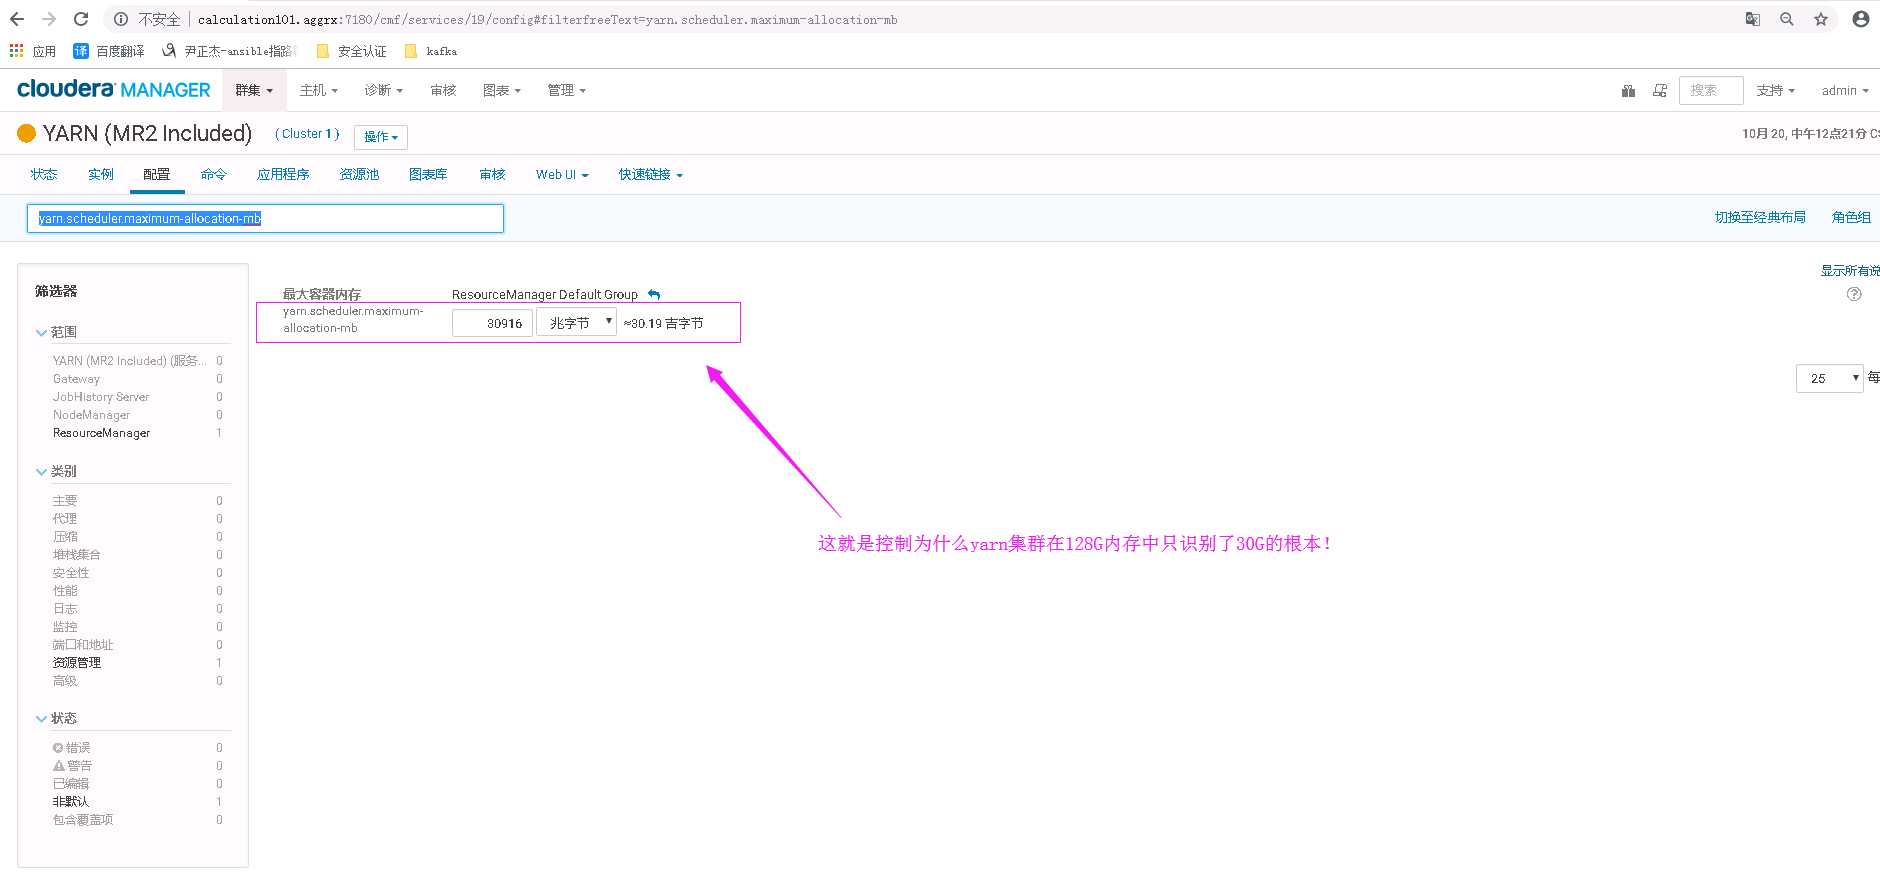
Task: Reset value to default with undo arrow
Action: [654, 294]
